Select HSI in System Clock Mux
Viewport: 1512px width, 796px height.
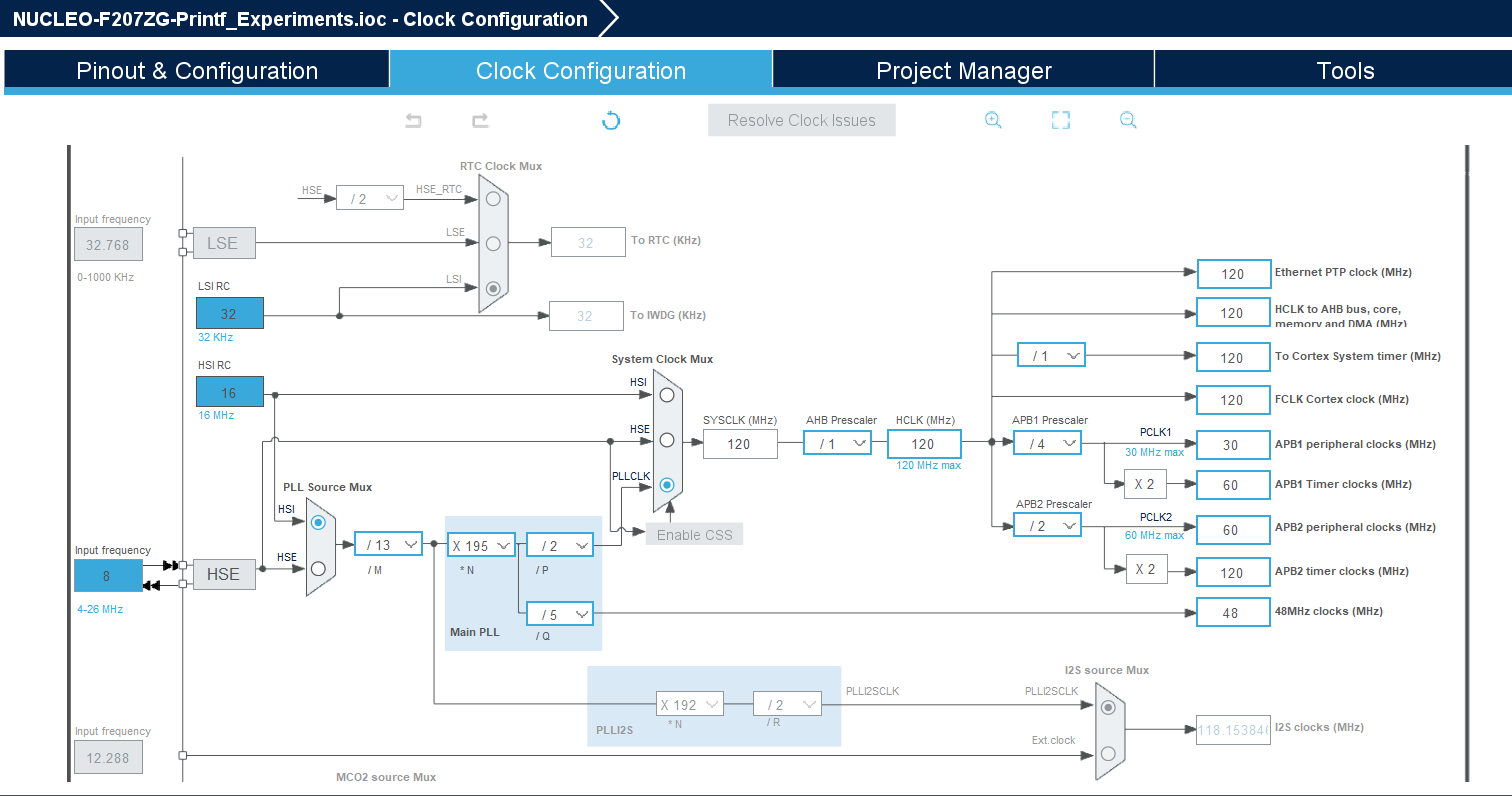pyautogui.click(x=666, y=395)
